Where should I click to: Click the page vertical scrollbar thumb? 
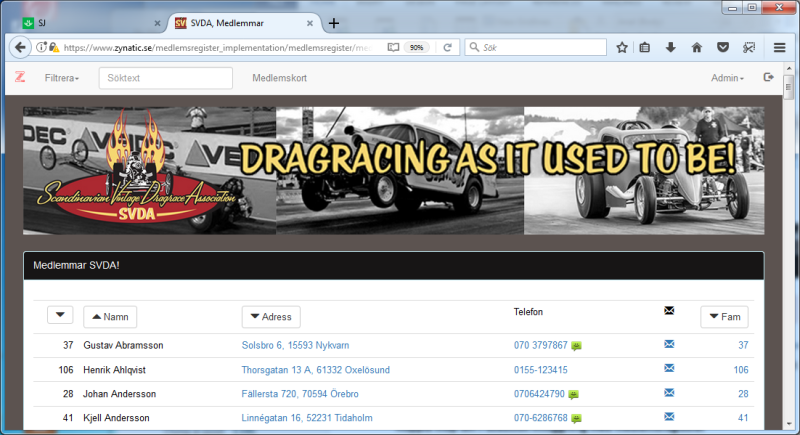pyautogui.click(x=789, y=87)
